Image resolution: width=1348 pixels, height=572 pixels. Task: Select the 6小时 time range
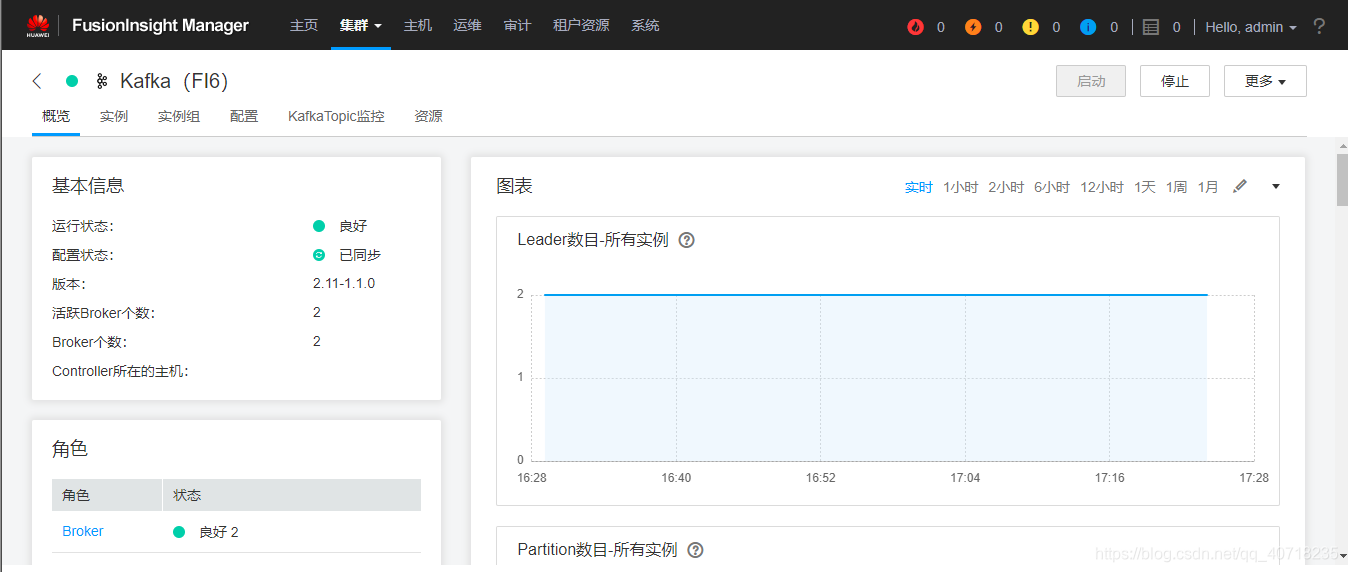[x=1052, y=187]
